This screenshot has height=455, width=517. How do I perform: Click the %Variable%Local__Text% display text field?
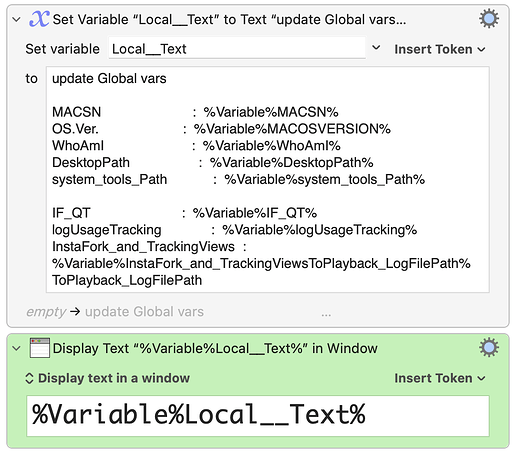(x=258, y=416)
